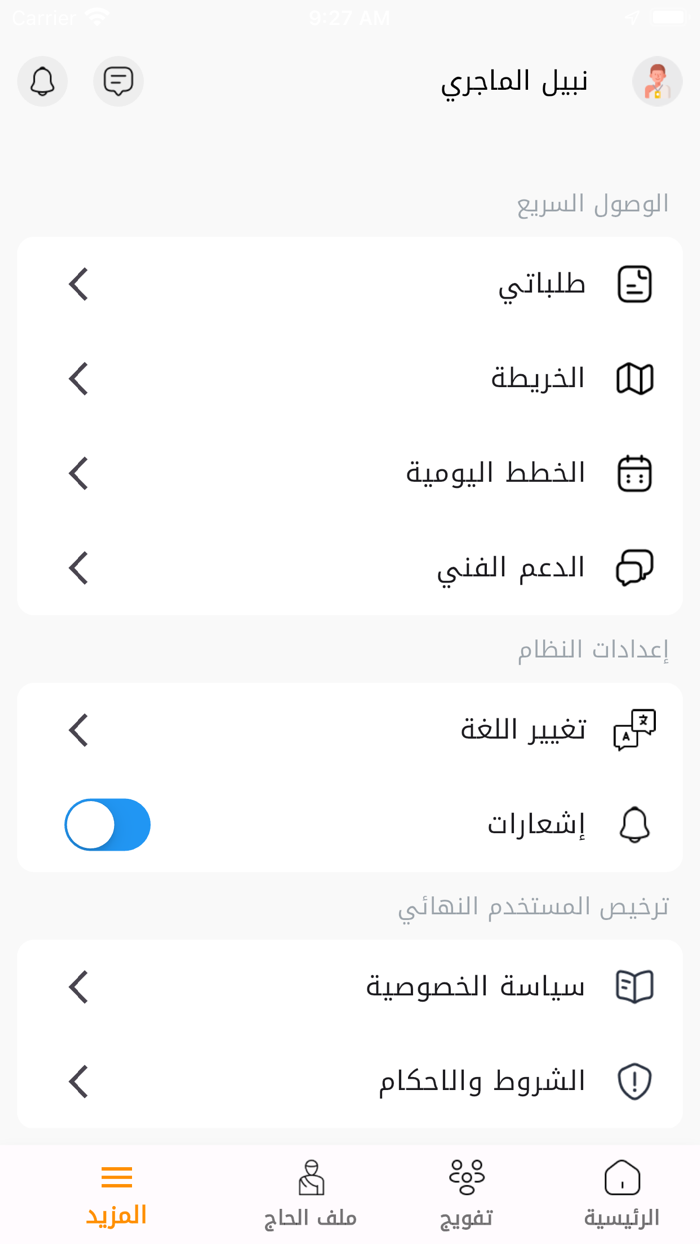Open notifications via the bell icon
The image size is (700, 1244).
click(x=42, y=81)
